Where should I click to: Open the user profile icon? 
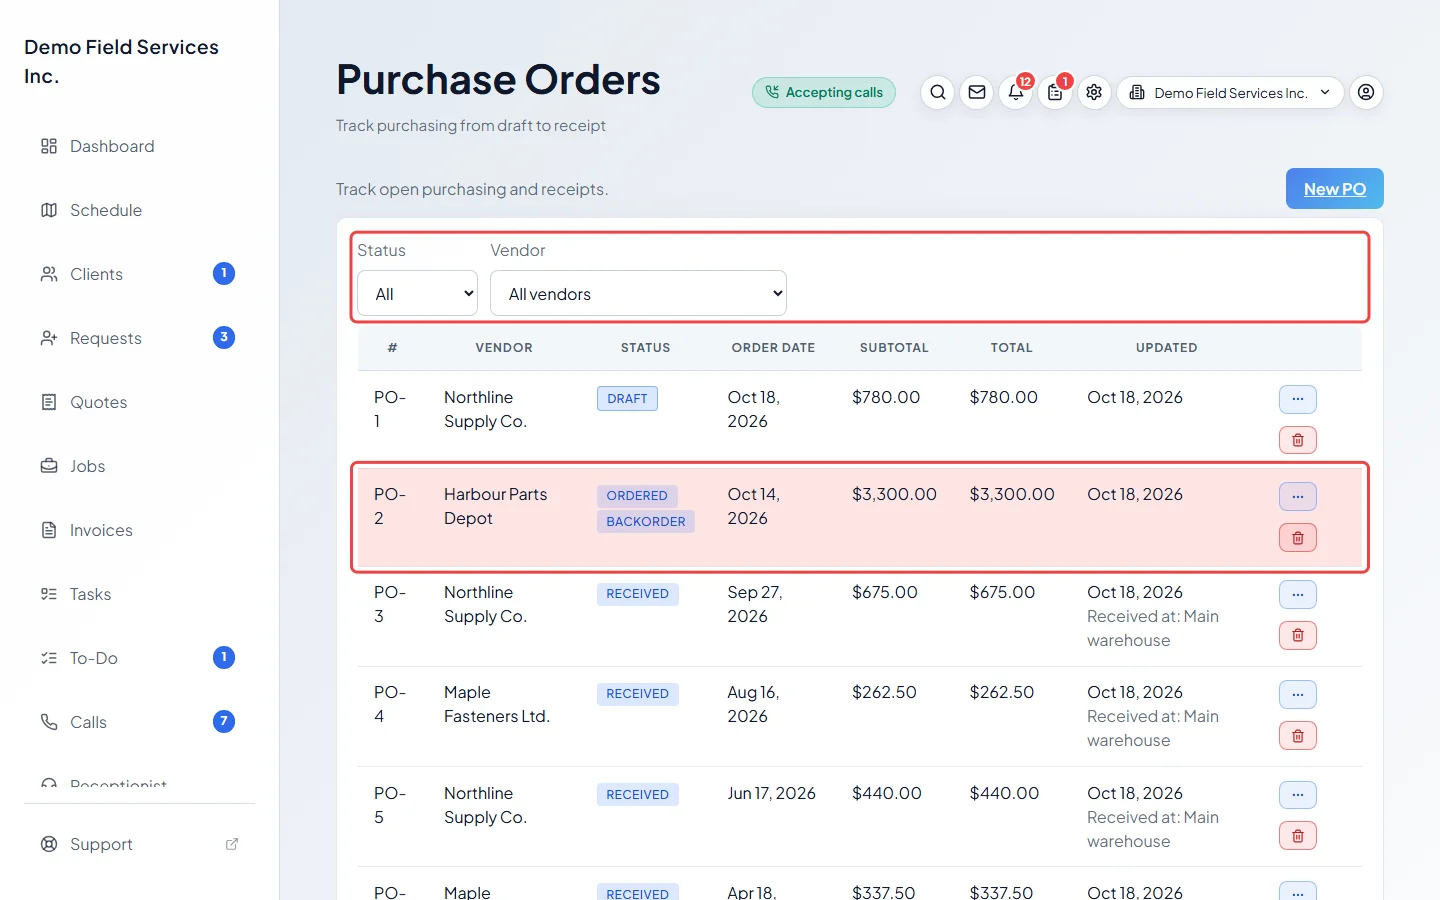point(1366,92)
